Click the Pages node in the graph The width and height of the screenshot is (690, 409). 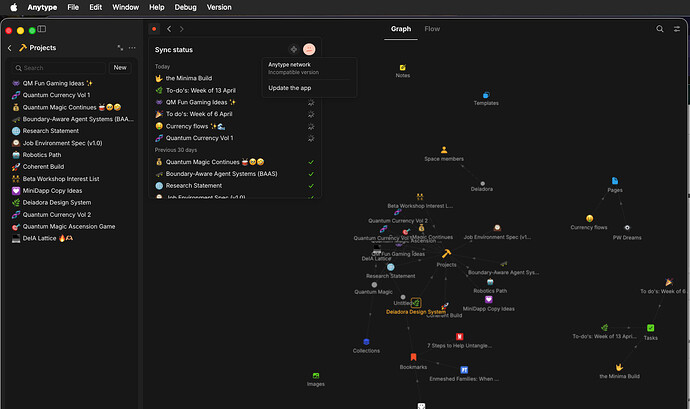coord(615,181)
